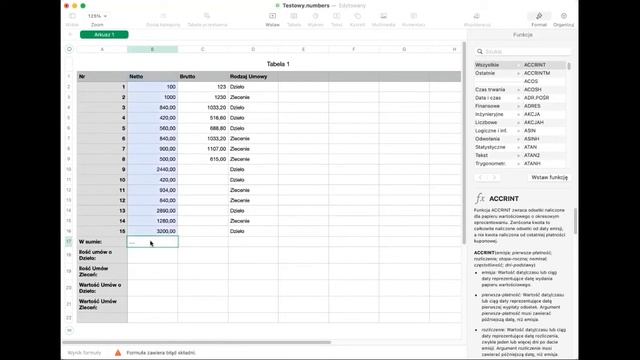Choose the ADRES function

point(544,106)
